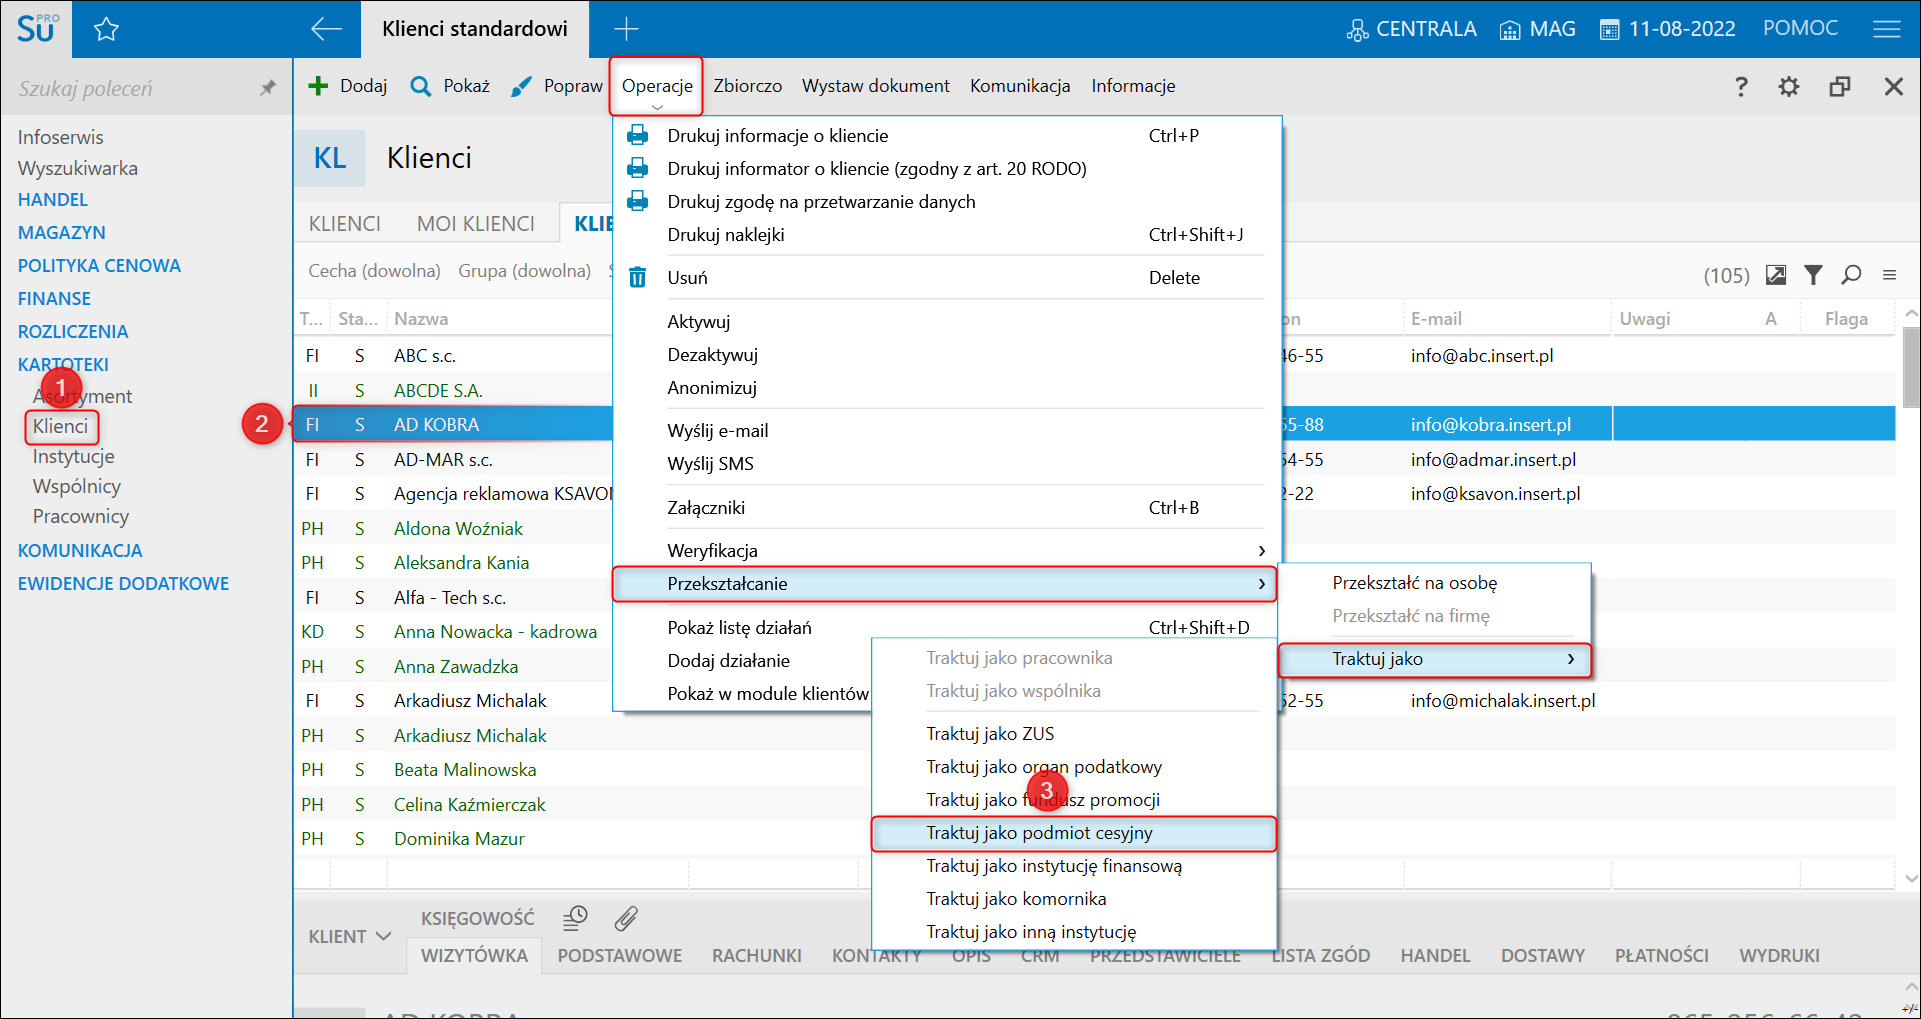This screenshot has width=1921, height=1019.
Task: Open the CENTRALA branch selector
Action: (x=1411, y=29)
